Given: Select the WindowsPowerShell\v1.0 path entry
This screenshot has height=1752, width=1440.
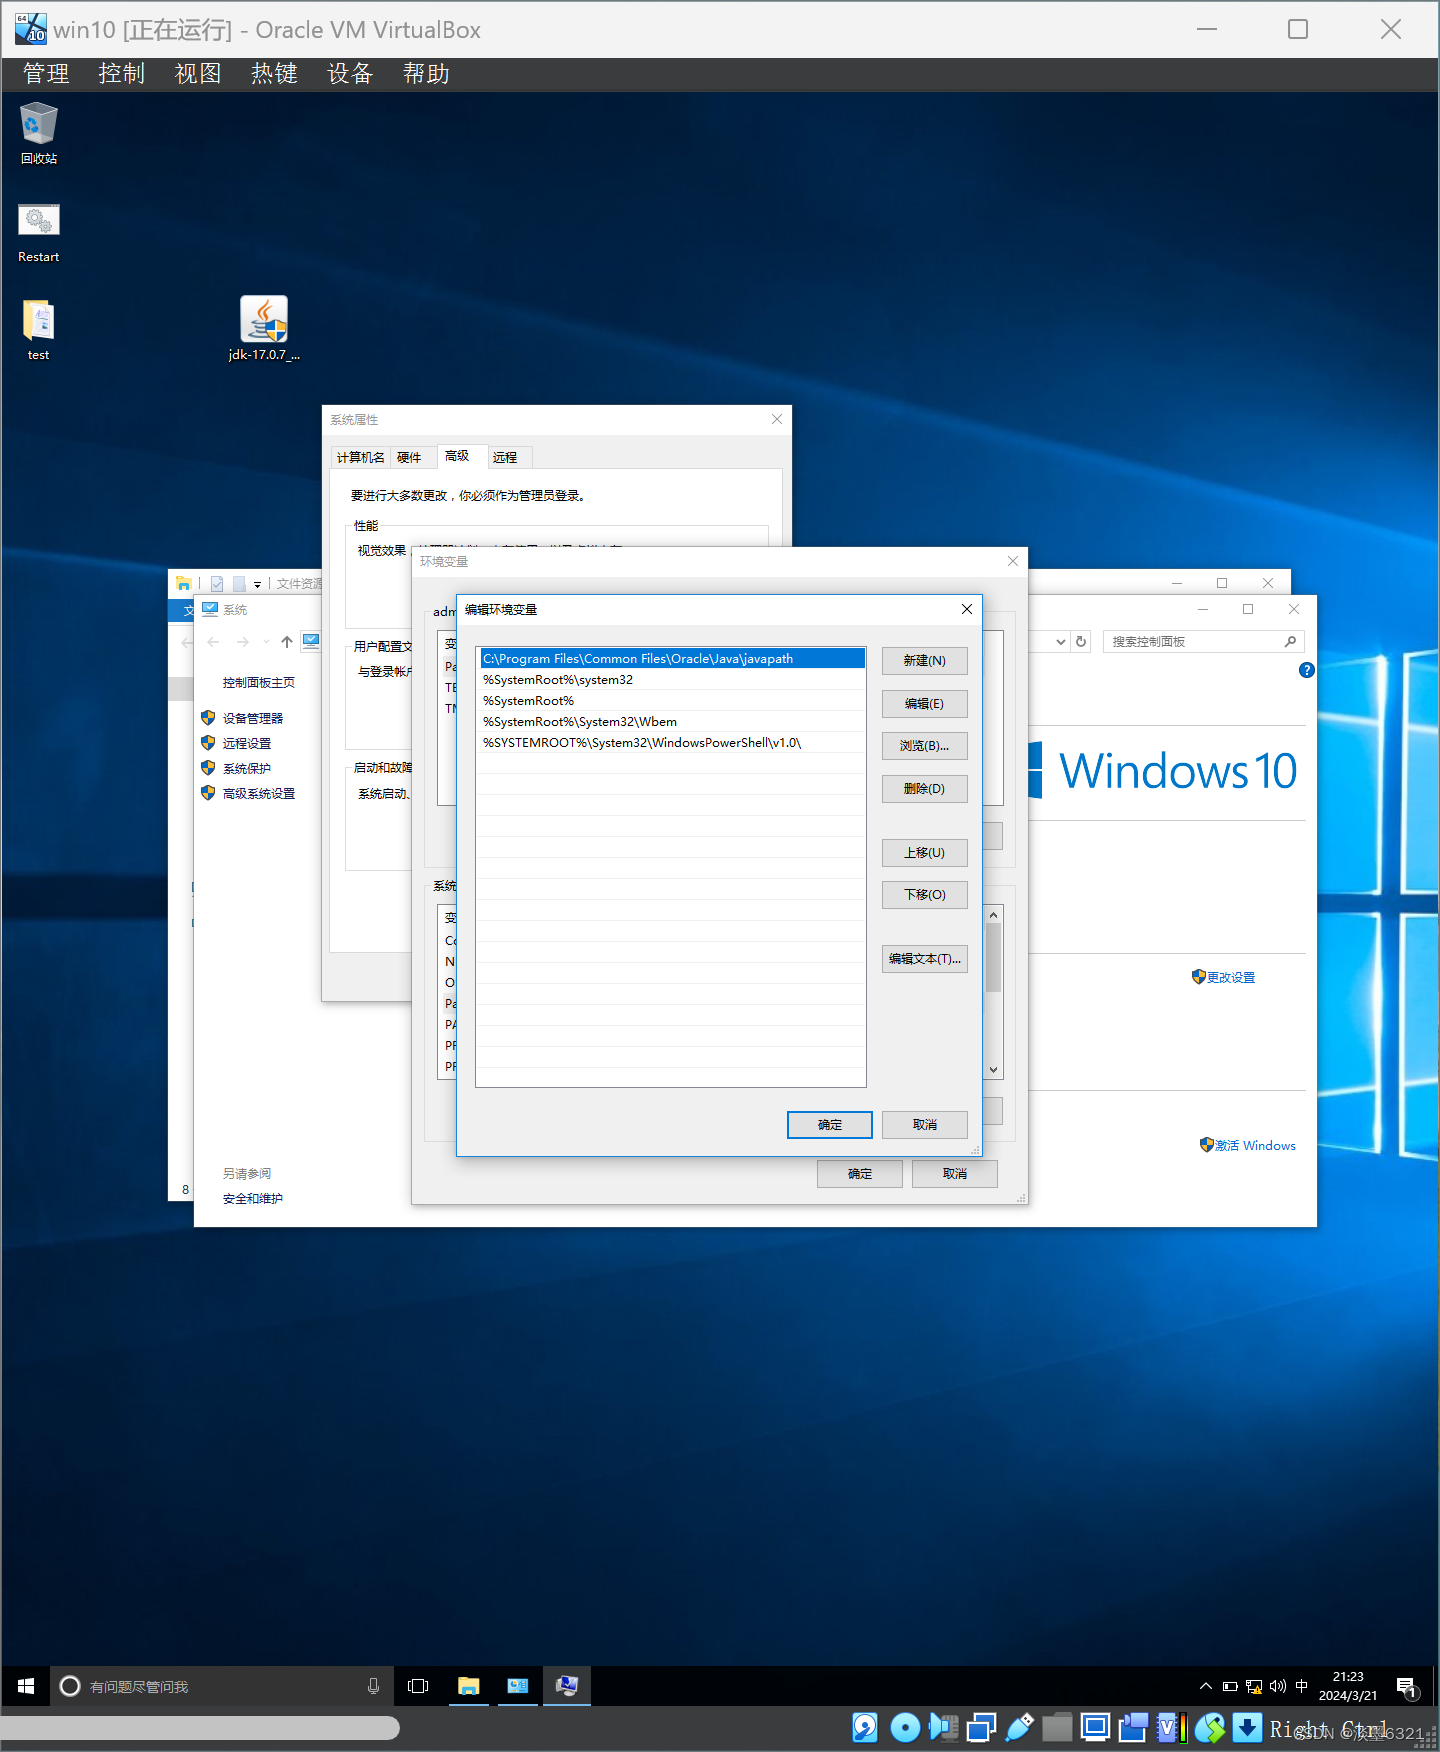Looking at the screenshot, I should tap(672, 743).
